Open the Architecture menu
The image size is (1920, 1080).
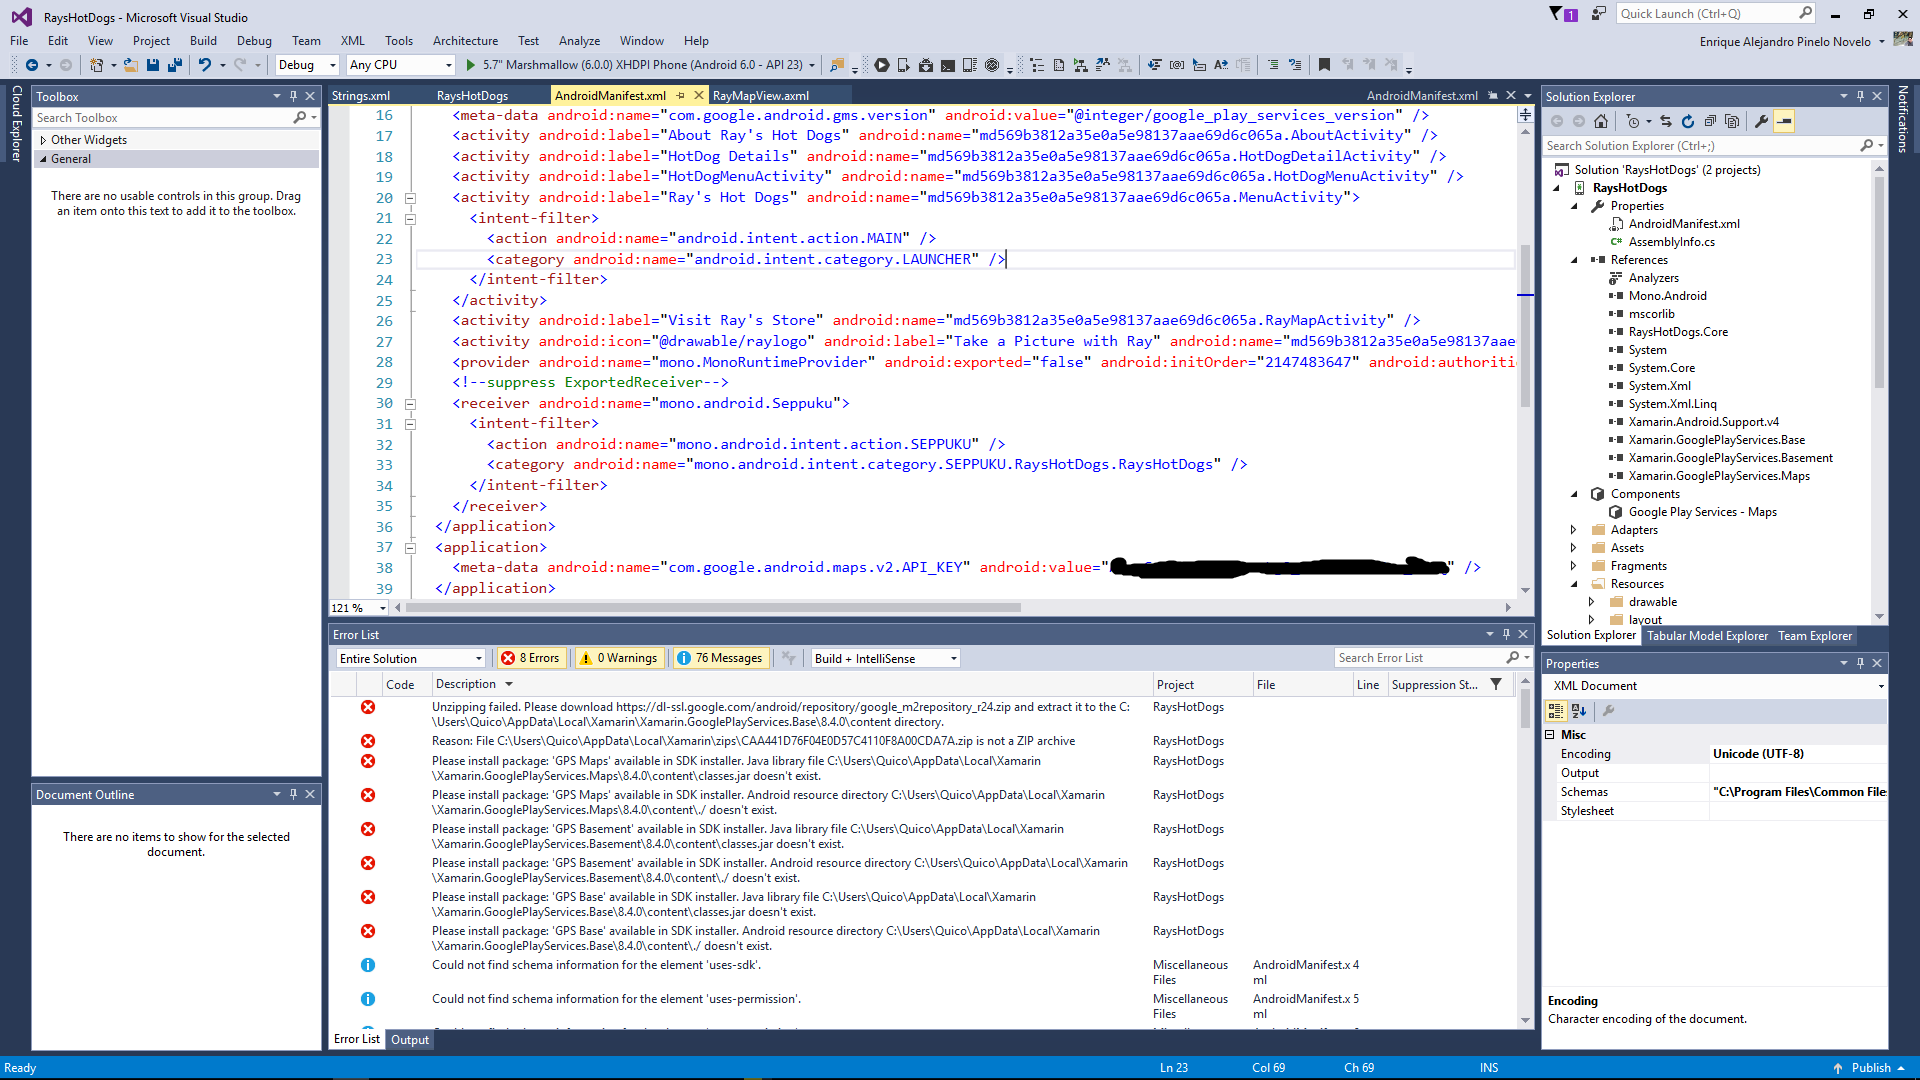(x=465, y=41)
